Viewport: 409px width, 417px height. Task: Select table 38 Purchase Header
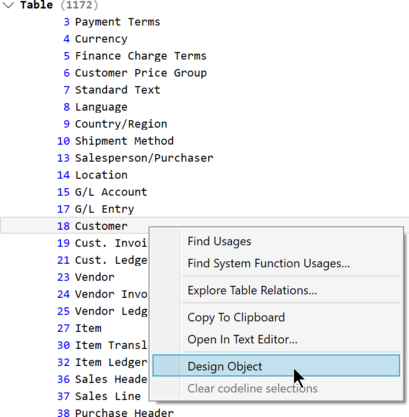[115, 412]
